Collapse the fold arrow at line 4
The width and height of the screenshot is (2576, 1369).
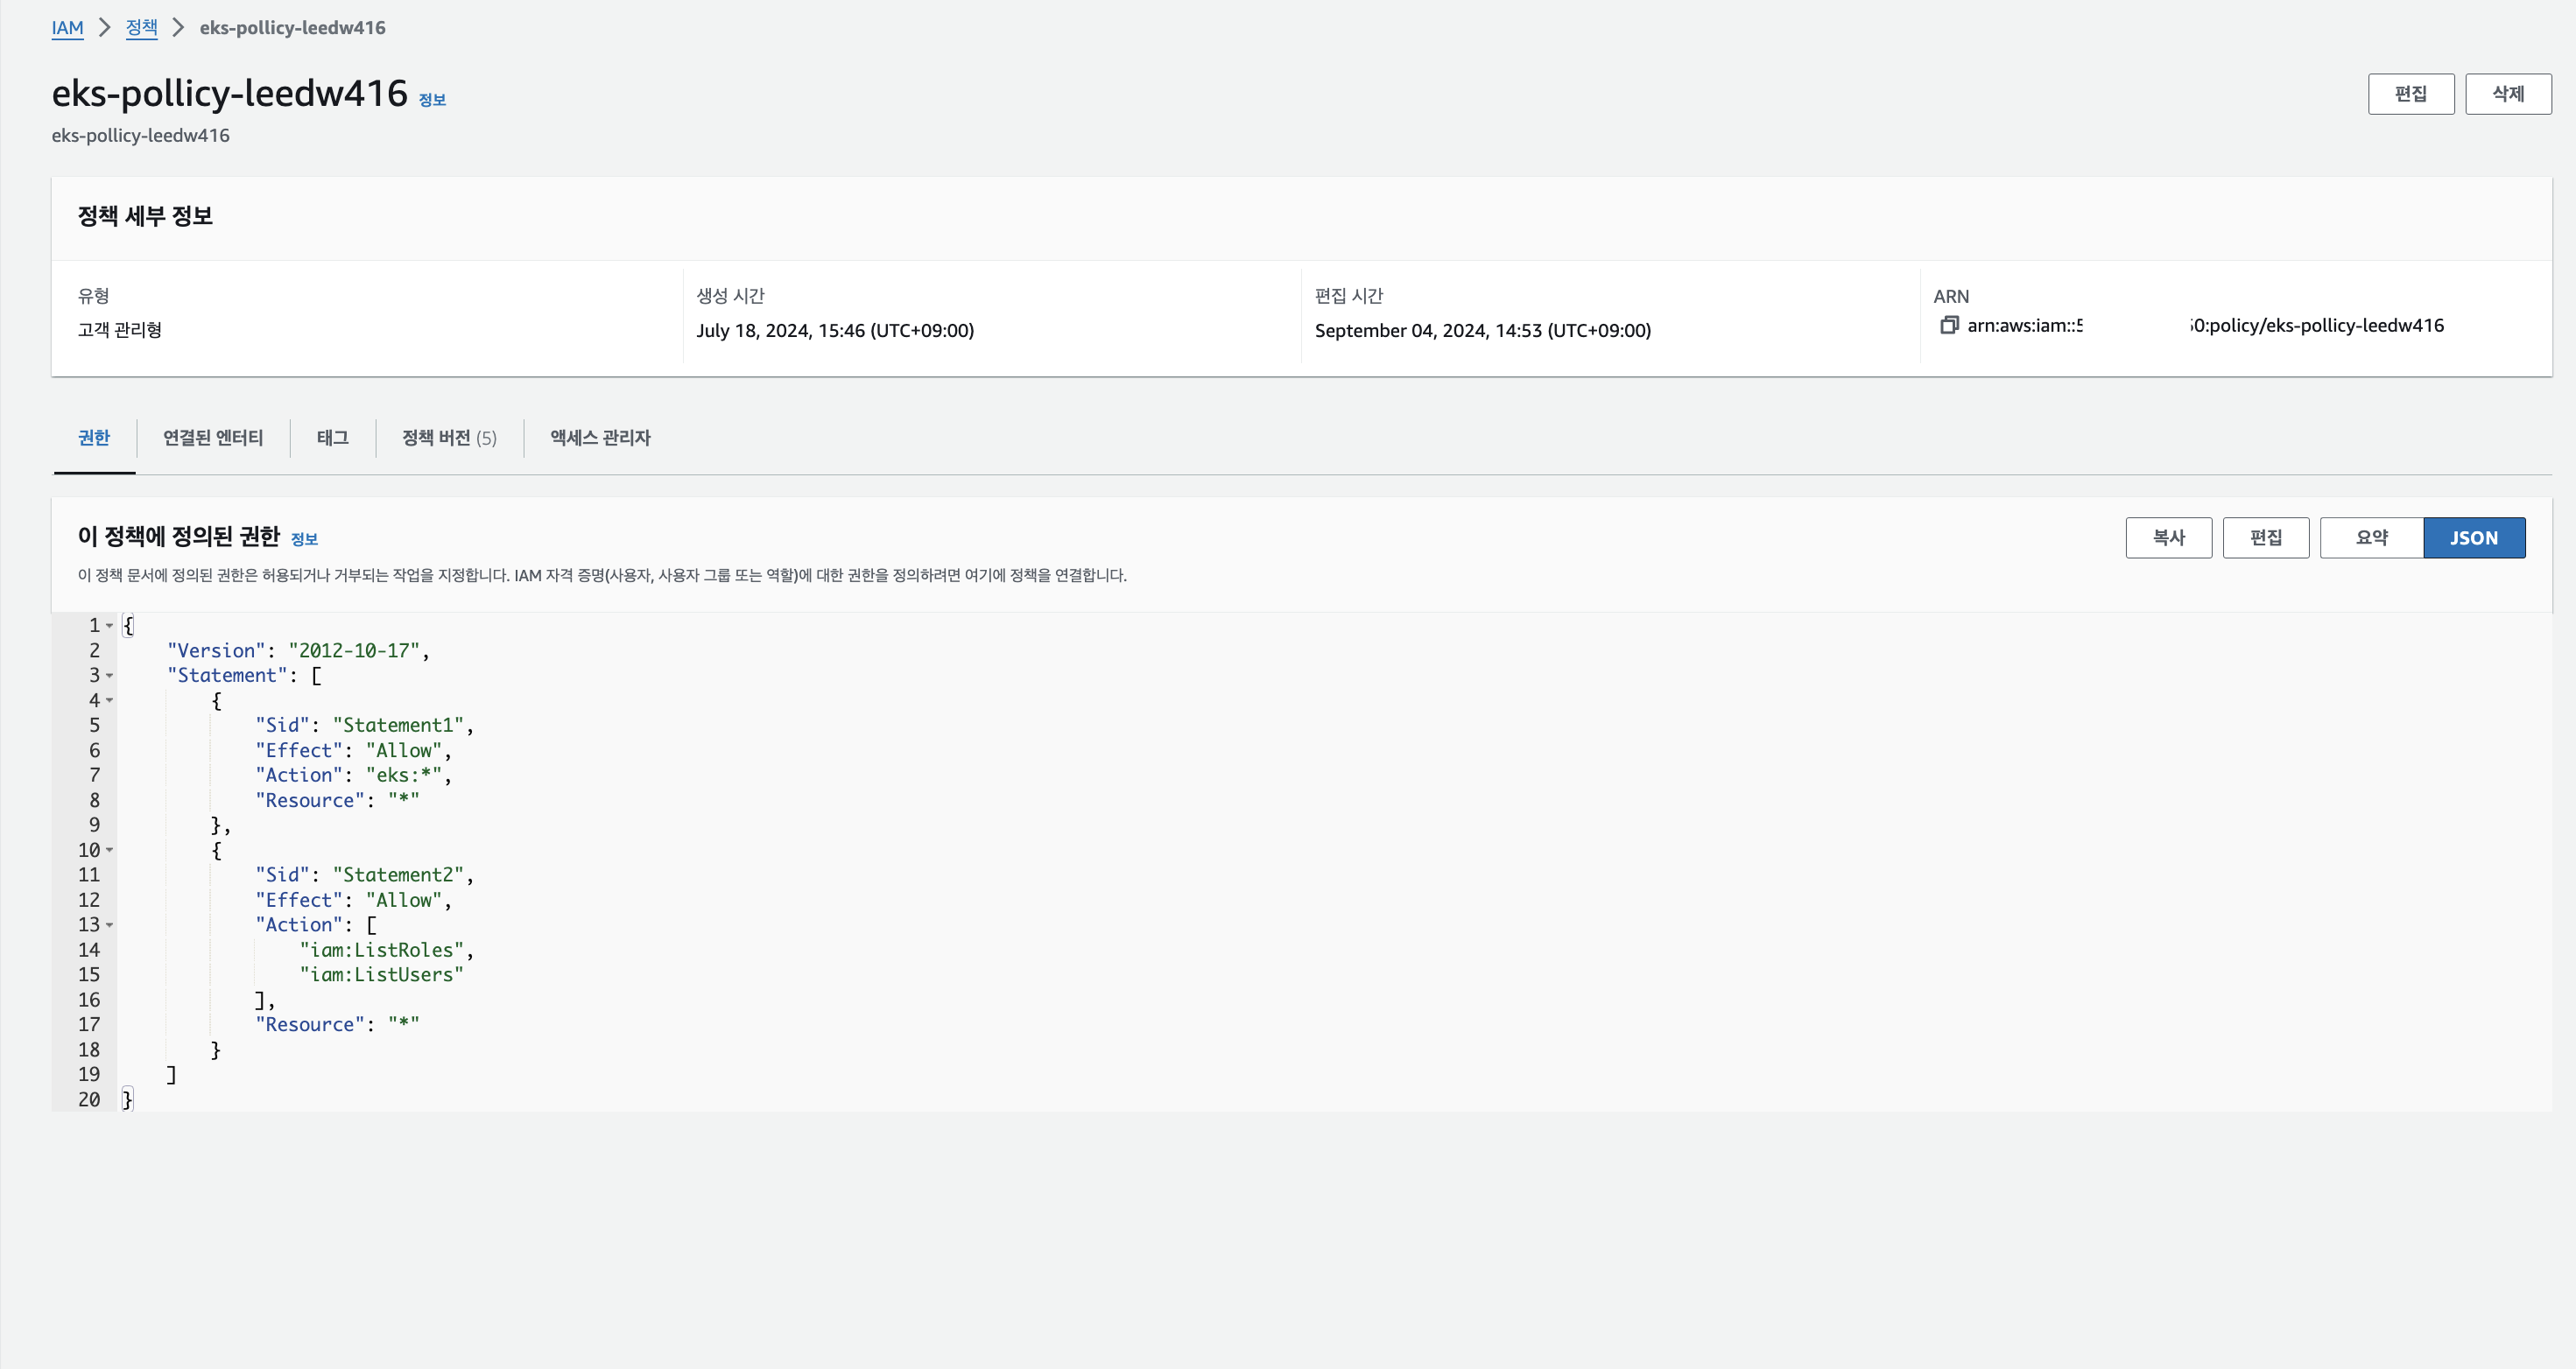109,701
